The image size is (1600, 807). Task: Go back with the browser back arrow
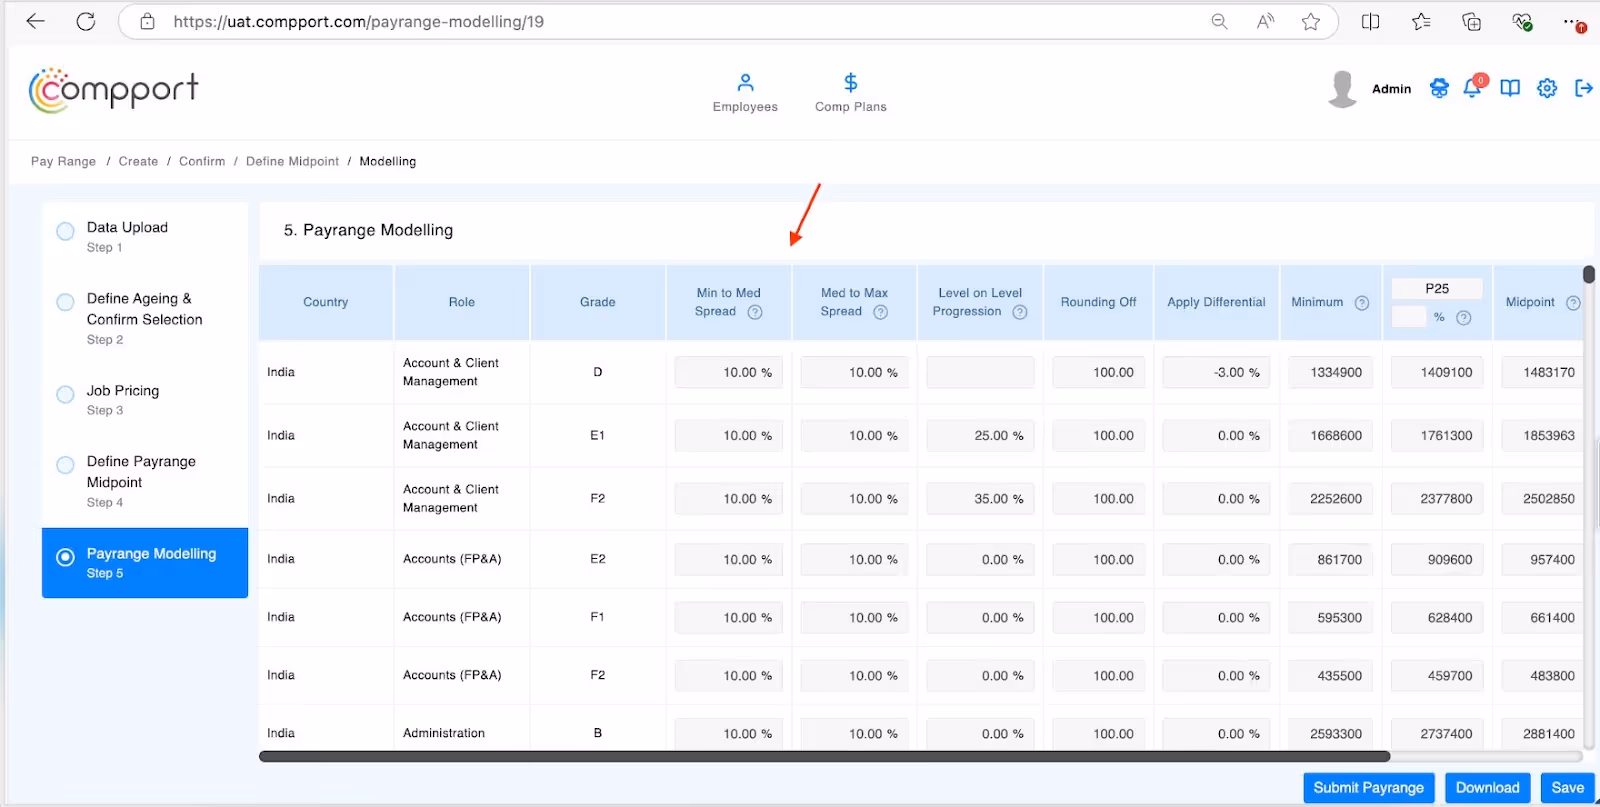click(35, 21)
